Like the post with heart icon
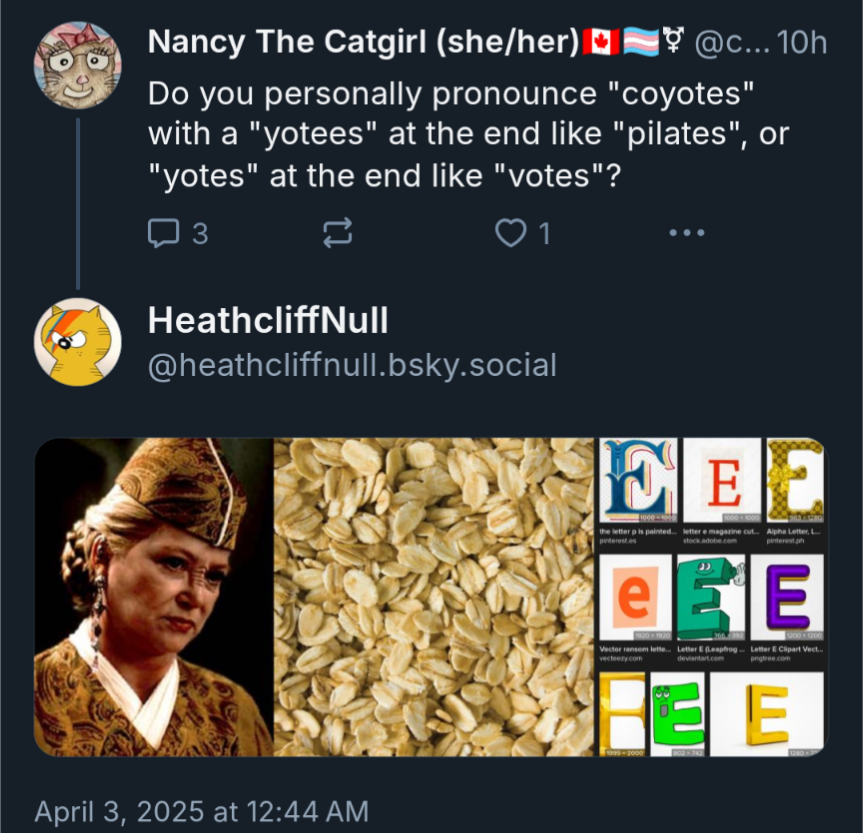 click(511, 234)
